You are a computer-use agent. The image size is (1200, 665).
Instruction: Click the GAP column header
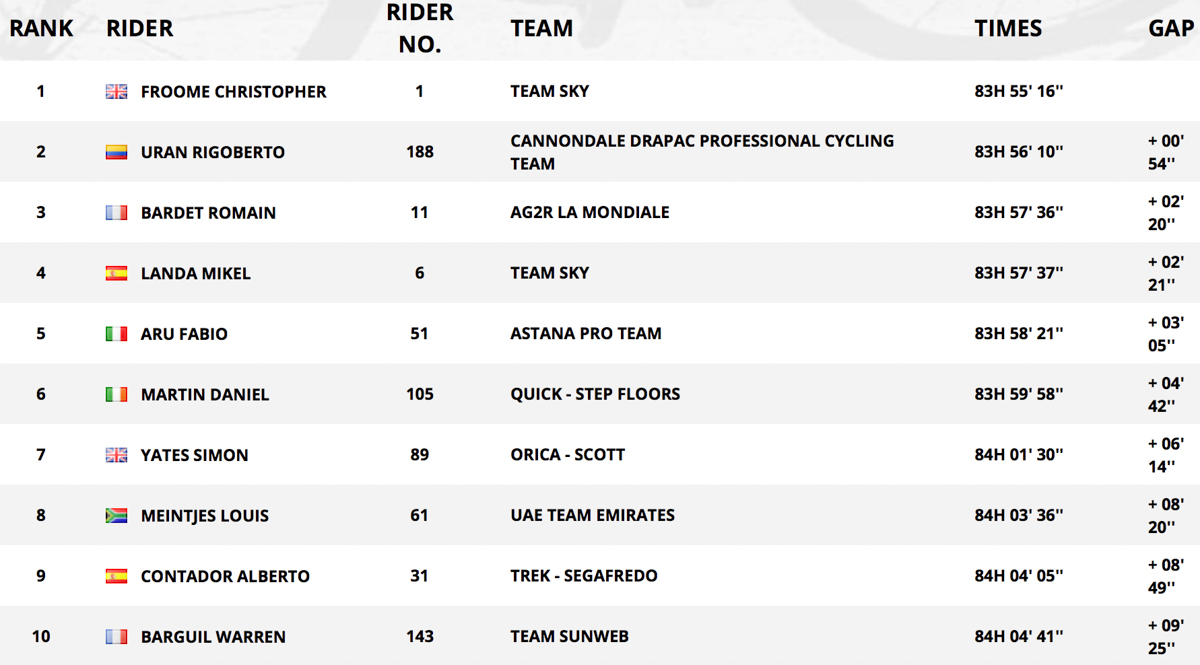[x=1170, y=28]
